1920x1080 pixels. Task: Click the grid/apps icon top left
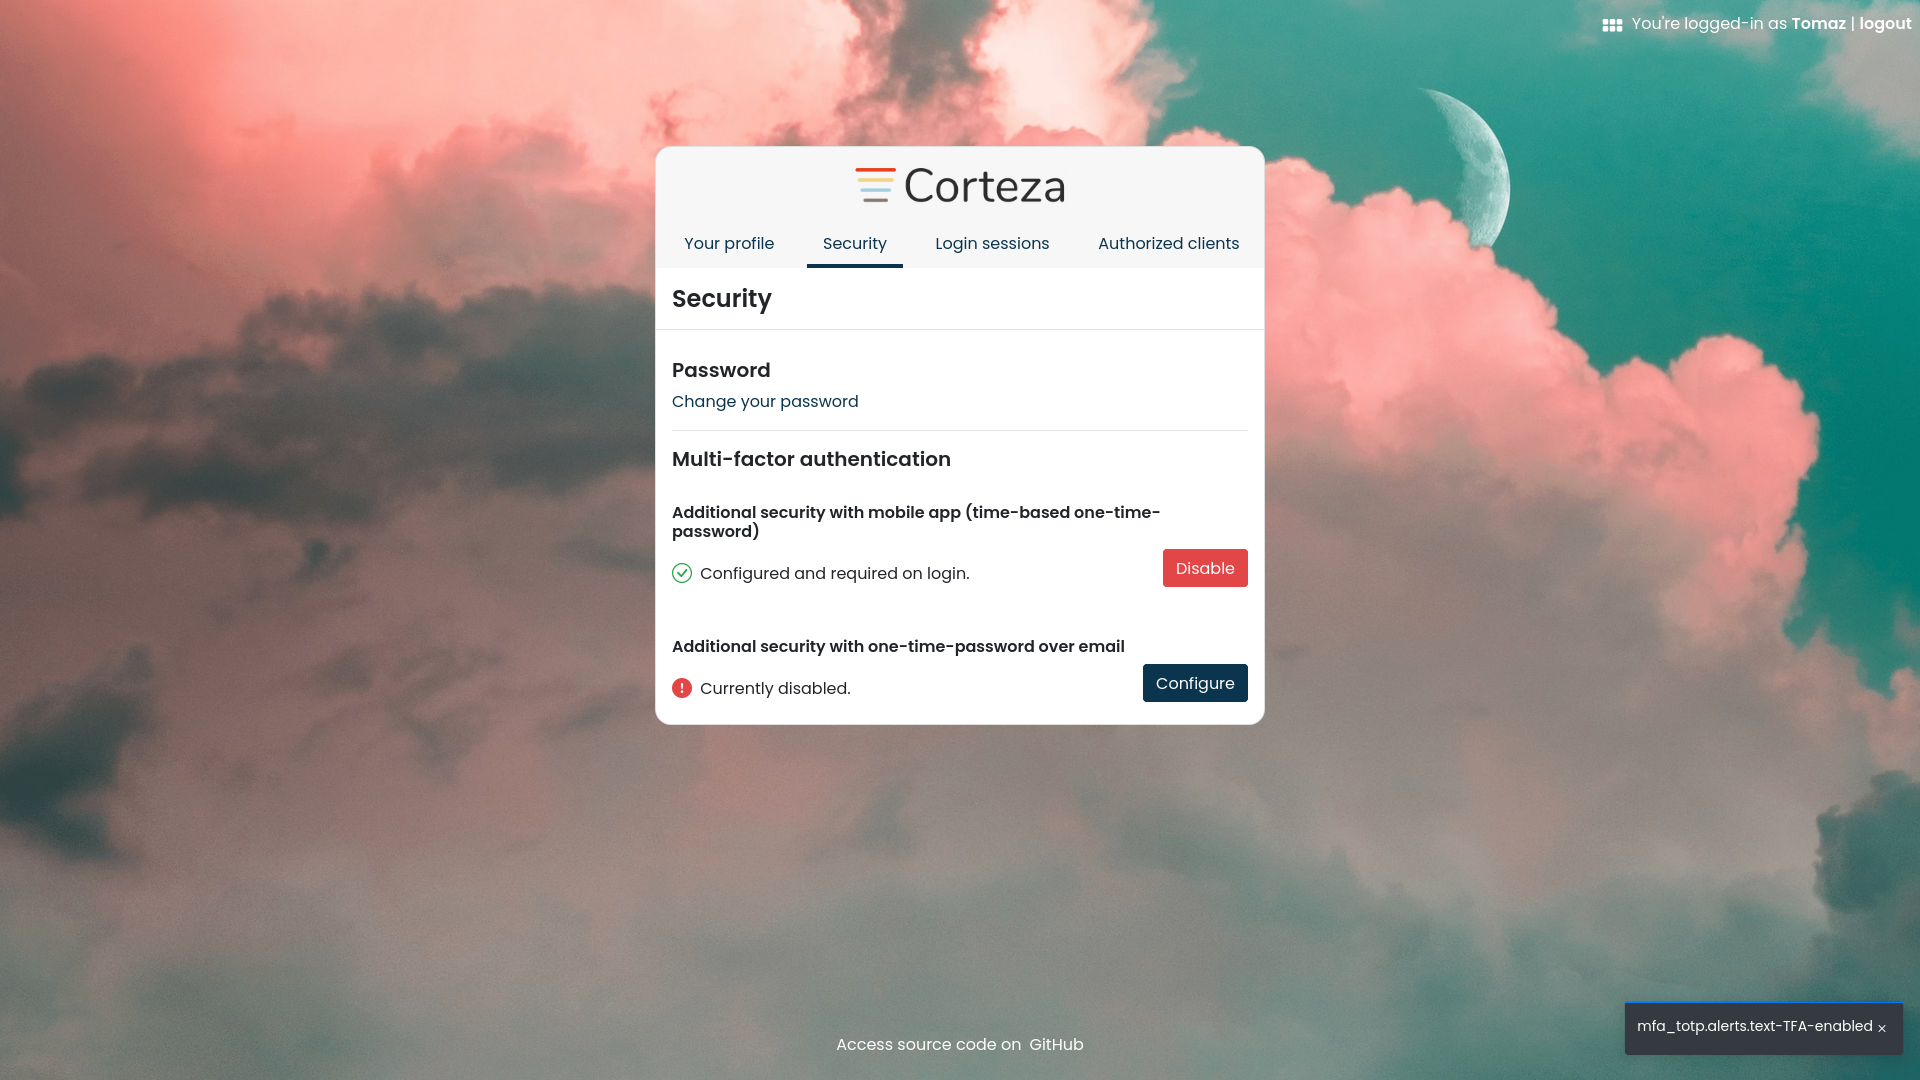[1611, 24]
